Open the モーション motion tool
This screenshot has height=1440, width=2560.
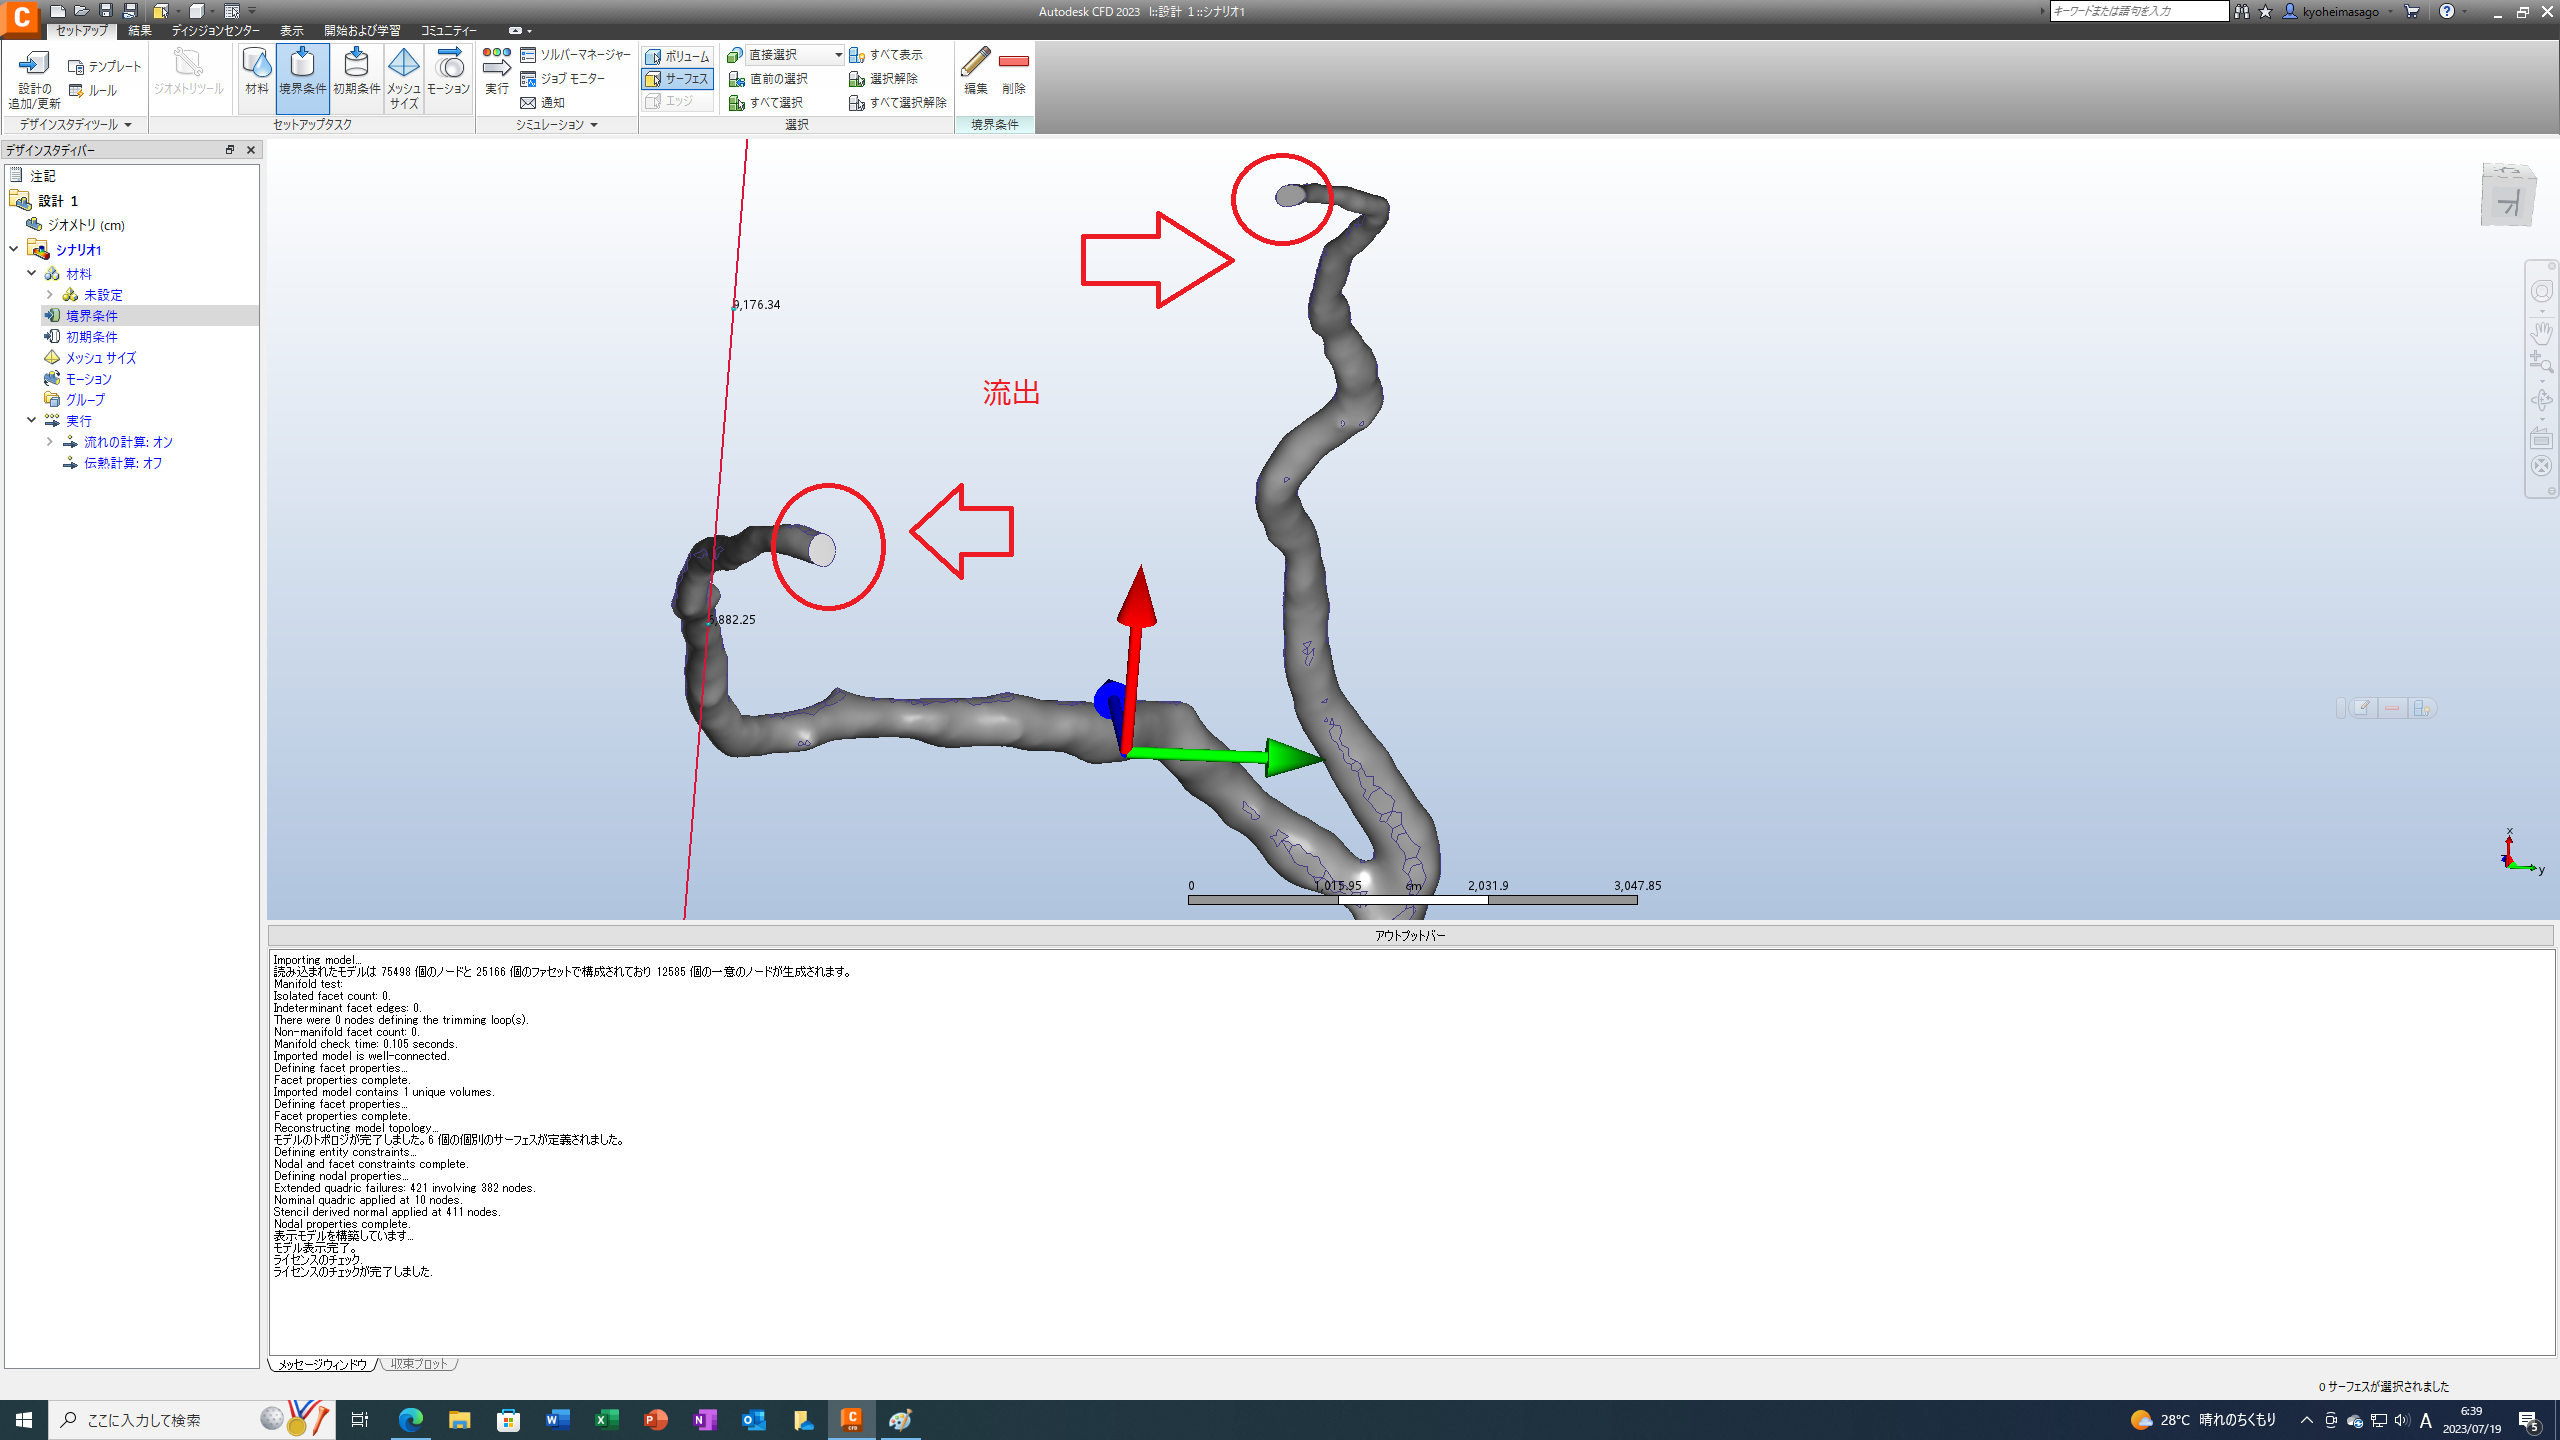(x=448, y=72)
